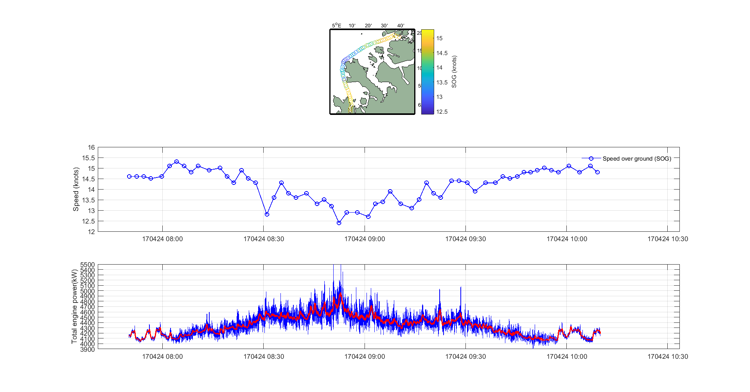Click the SOG colorbar gradient
The image size is (750, 392).
tap(428, 72)
